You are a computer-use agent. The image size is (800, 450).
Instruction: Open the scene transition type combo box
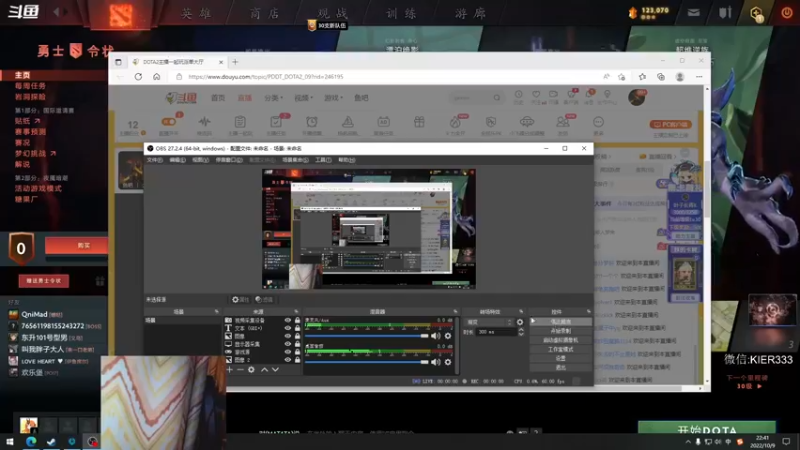(488, 322)
